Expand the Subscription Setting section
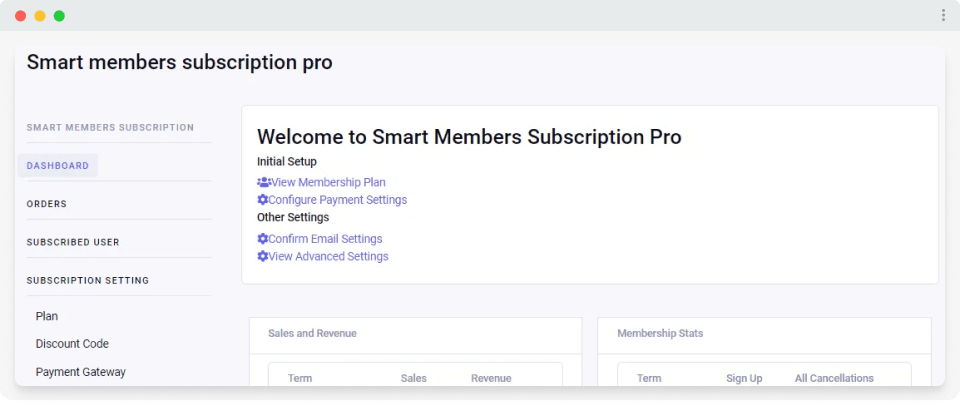960x408 pixels. click(x=88, y=281)
